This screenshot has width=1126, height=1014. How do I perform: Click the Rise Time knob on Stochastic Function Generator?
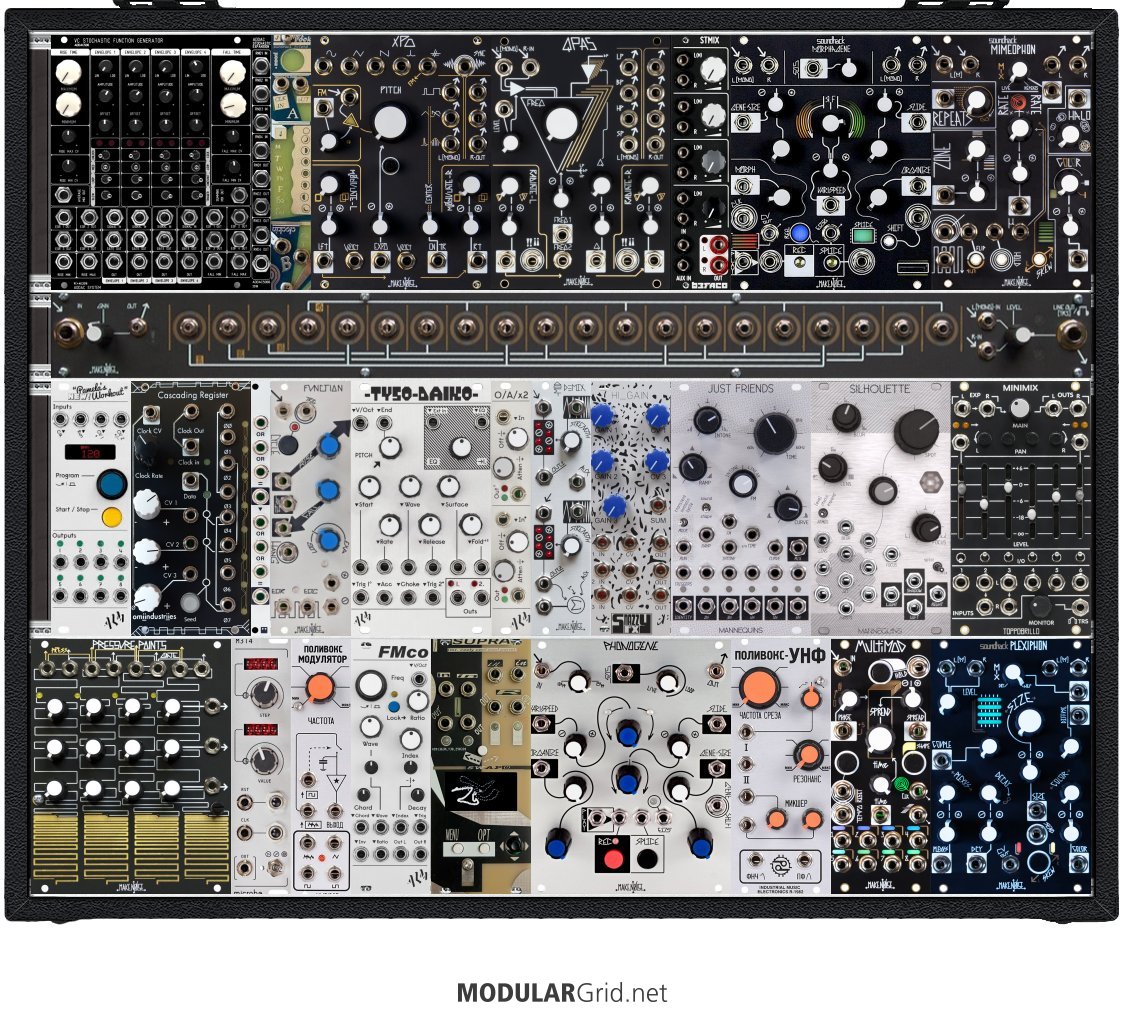(x=69, y=72)
